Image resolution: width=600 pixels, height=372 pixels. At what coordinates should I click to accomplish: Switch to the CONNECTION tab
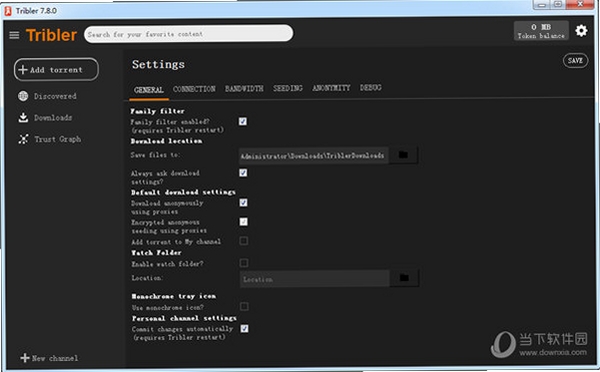tap(194, 89)
